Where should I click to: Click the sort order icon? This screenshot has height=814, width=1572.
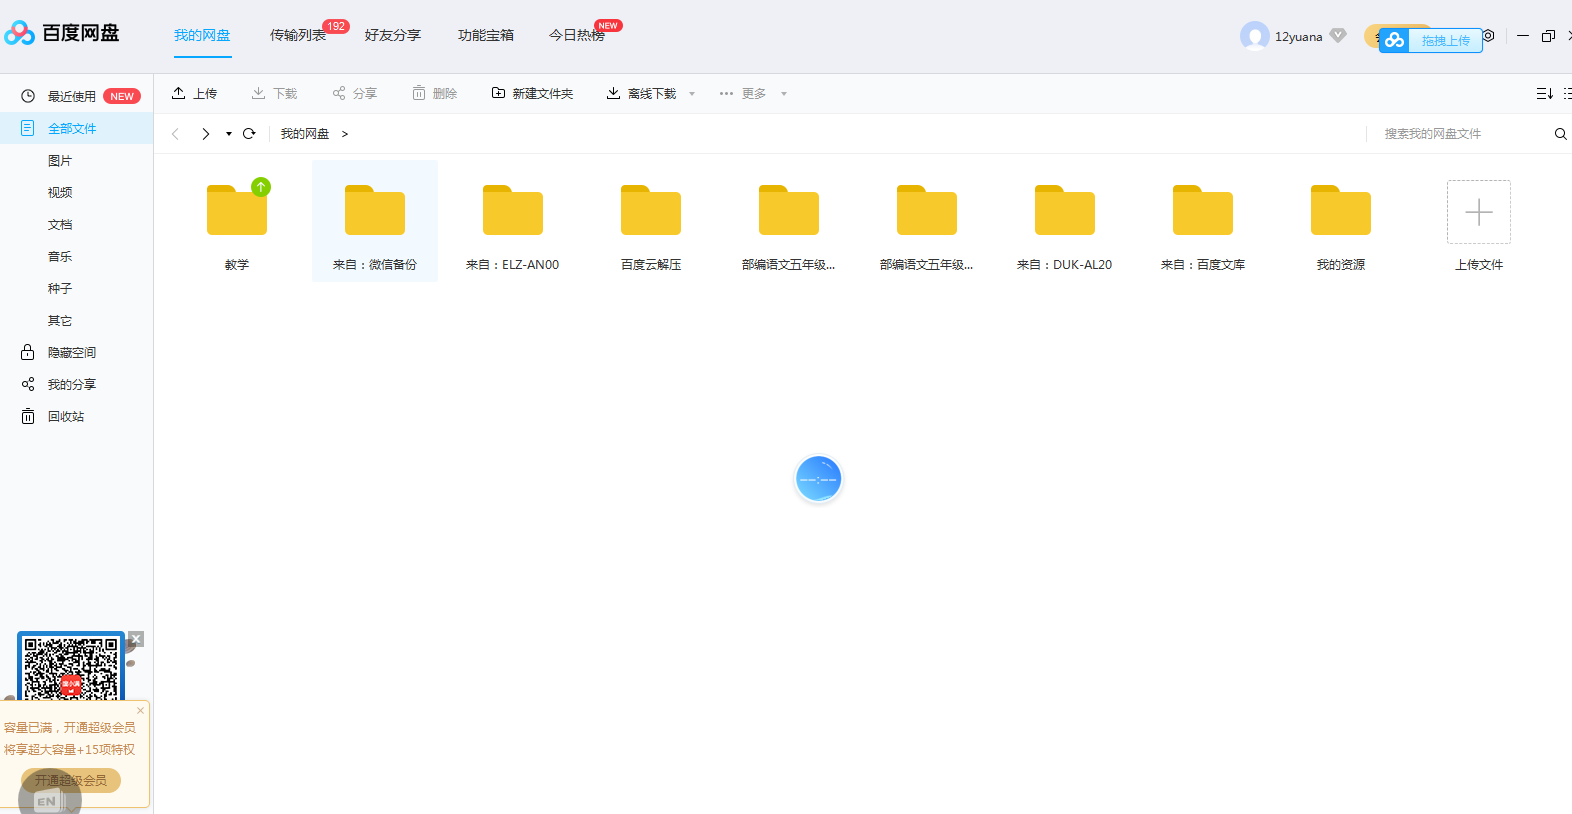pyautogui.click(x=1544, y=94)
